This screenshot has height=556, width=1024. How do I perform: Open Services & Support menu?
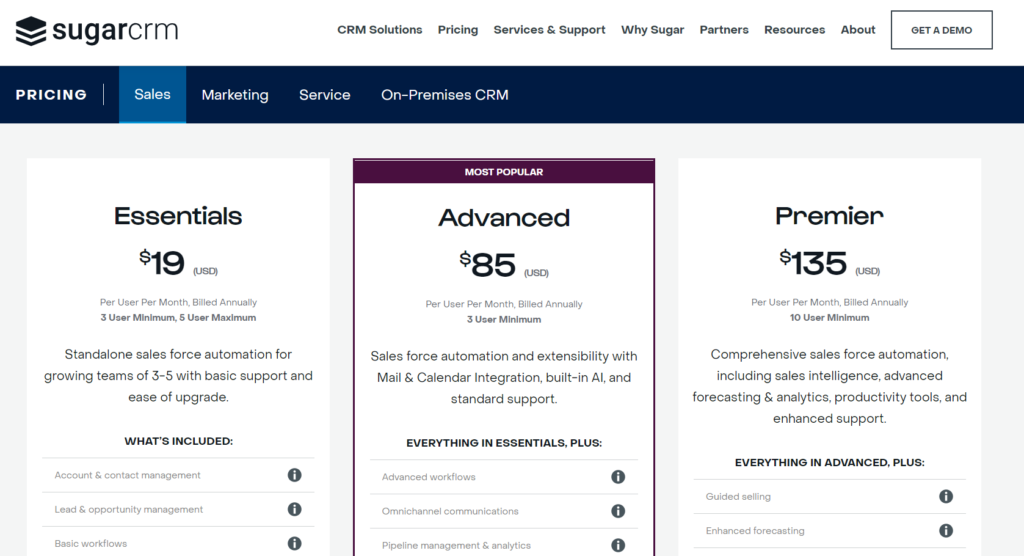pyautogui.click(x=549, y=30)
